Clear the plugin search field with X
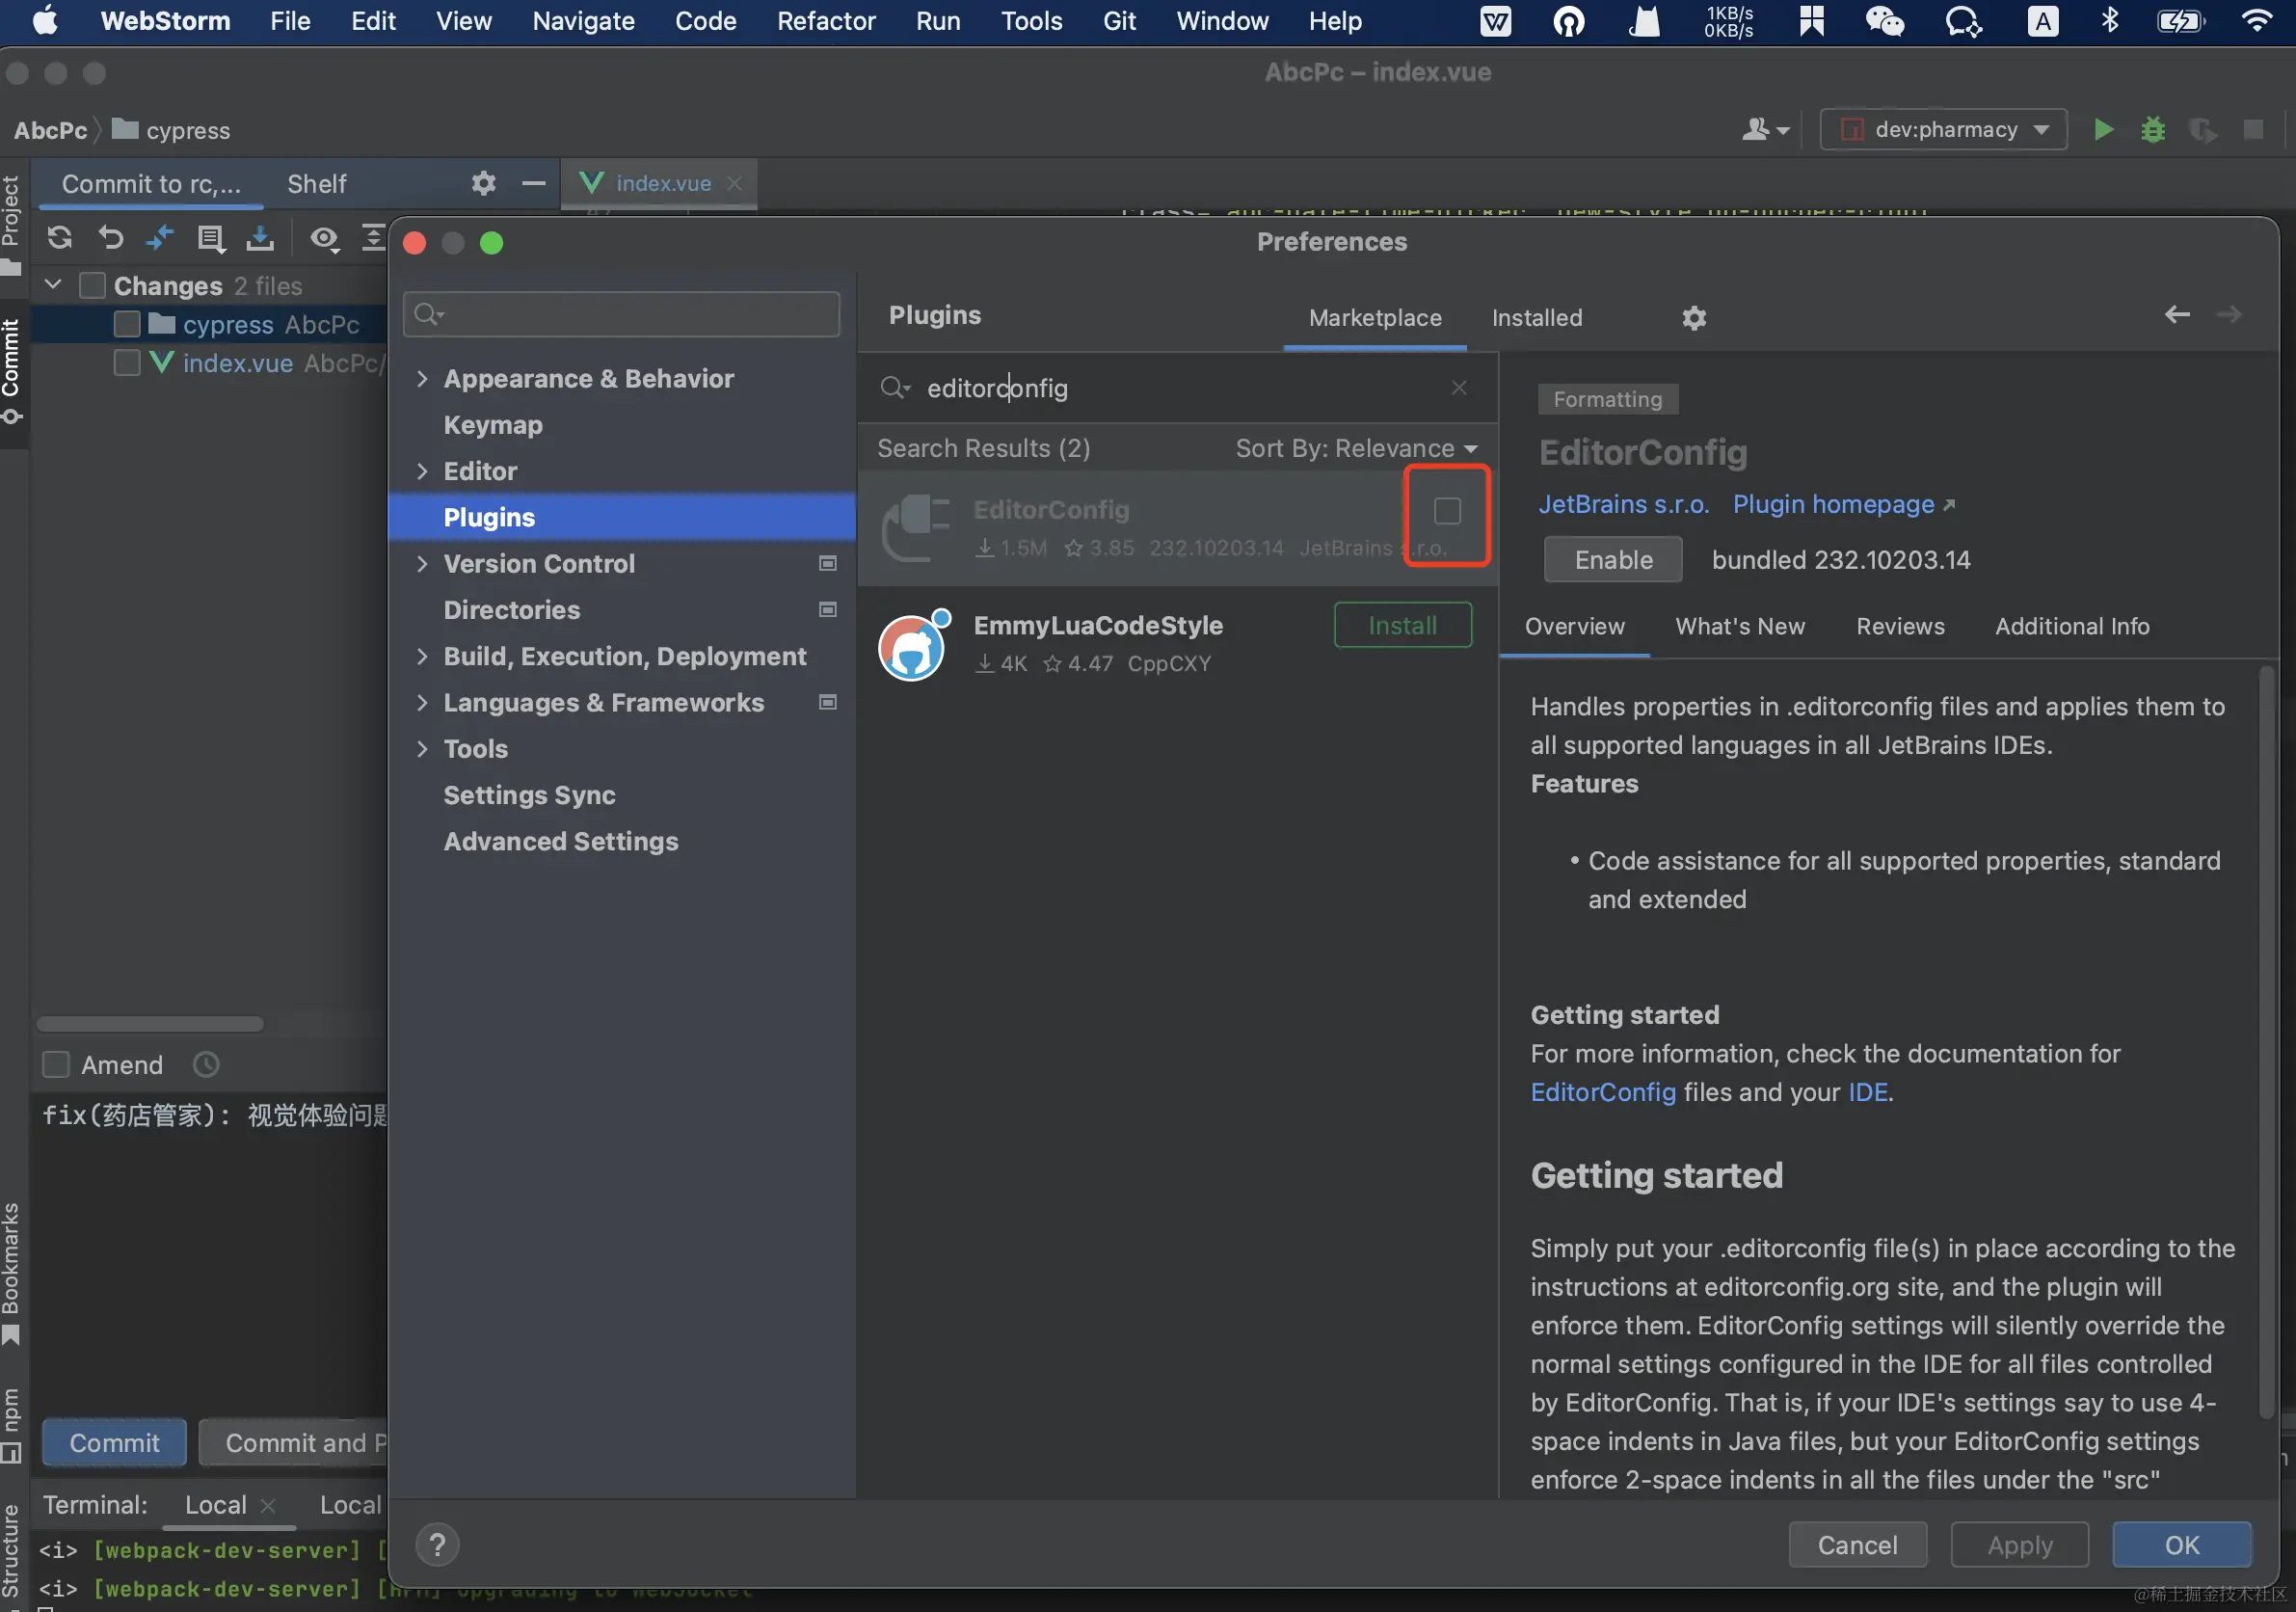 click(x=1459, y=388)
